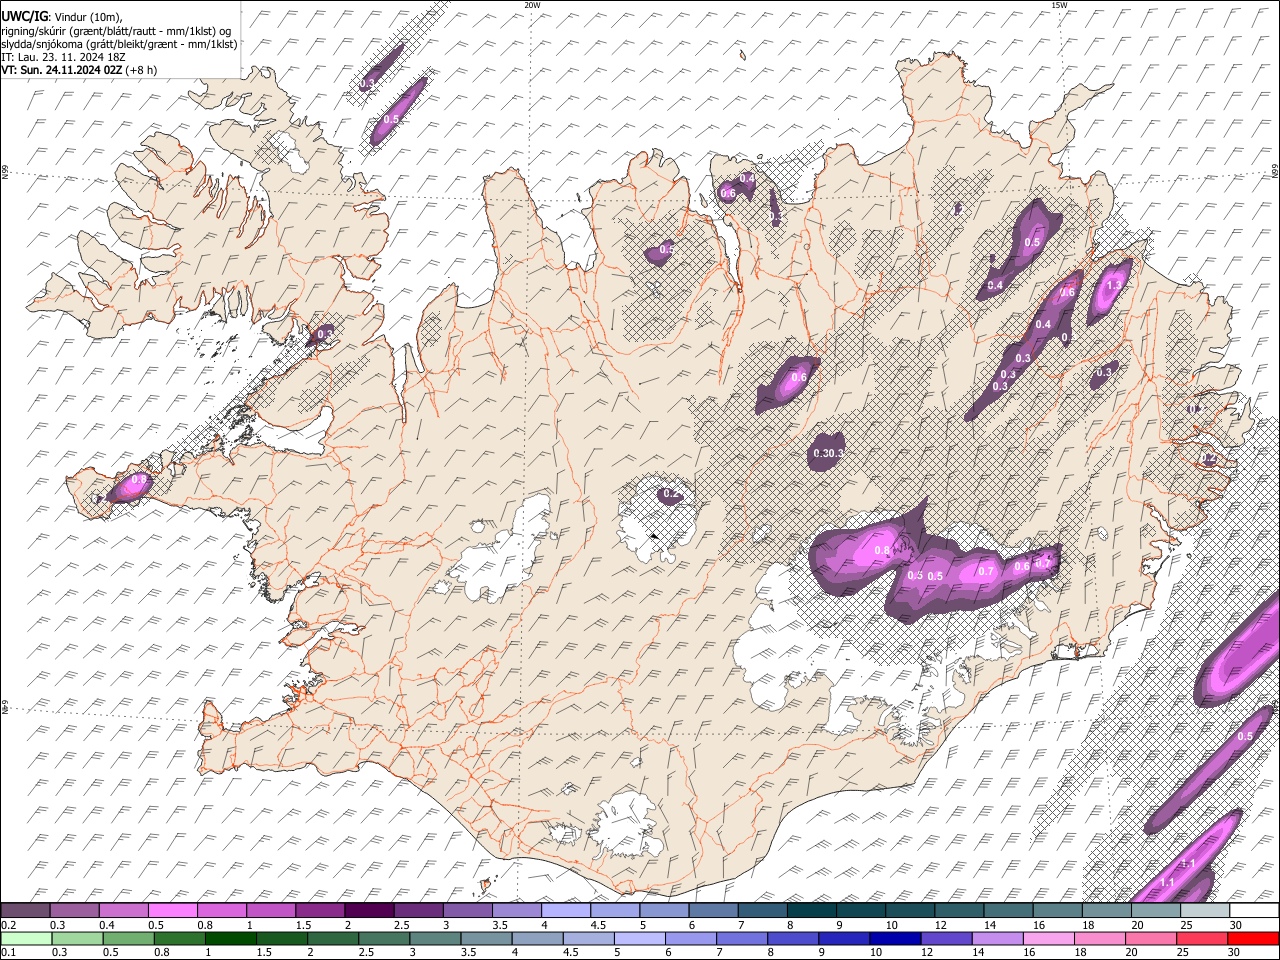Click the pale green first swatch of lower legend
This screenshot has width=1280, height=960.
click(25, 939)
